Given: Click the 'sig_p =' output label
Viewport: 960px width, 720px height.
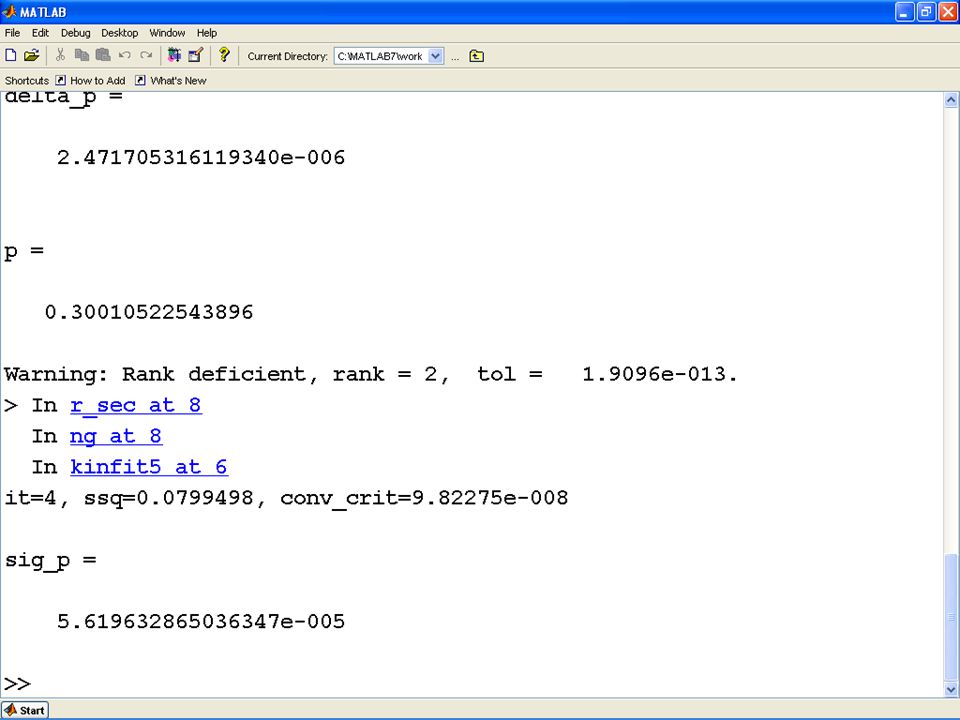Looking at the screenshot, I should [50, 561].
